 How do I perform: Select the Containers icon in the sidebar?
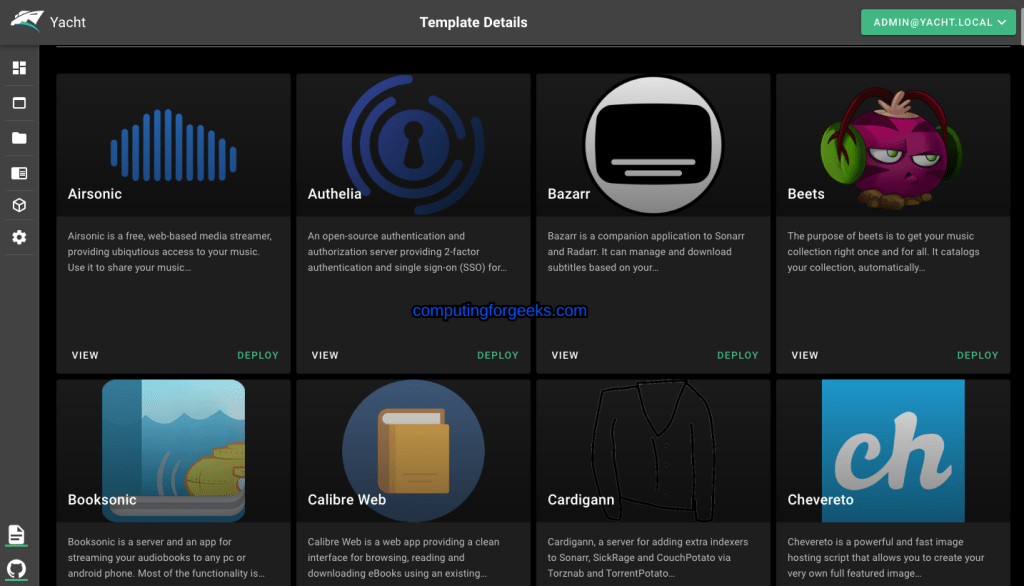coord(18,102)
